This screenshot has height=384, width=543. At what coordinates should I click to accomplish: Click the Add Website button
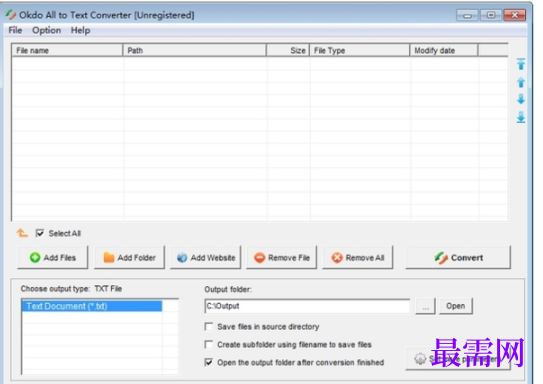[x=205, y=258]
